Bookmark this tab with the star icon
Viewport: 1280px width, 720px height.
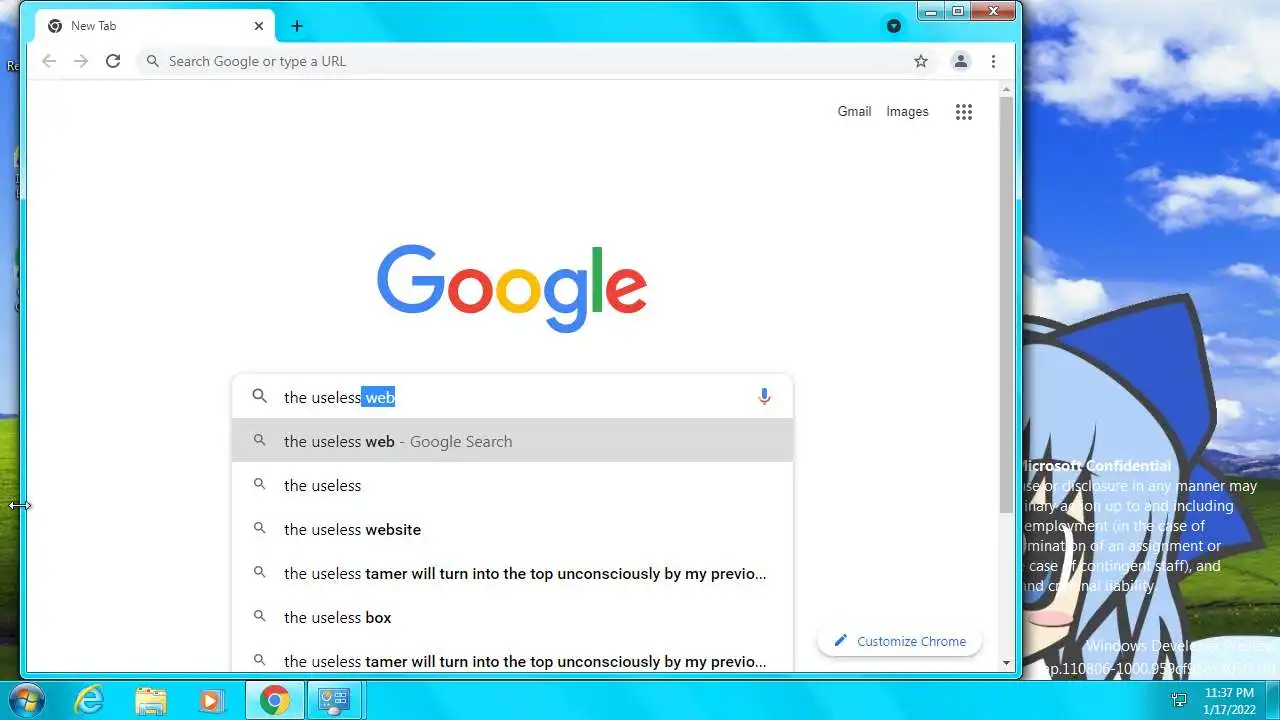pos(921,61)
